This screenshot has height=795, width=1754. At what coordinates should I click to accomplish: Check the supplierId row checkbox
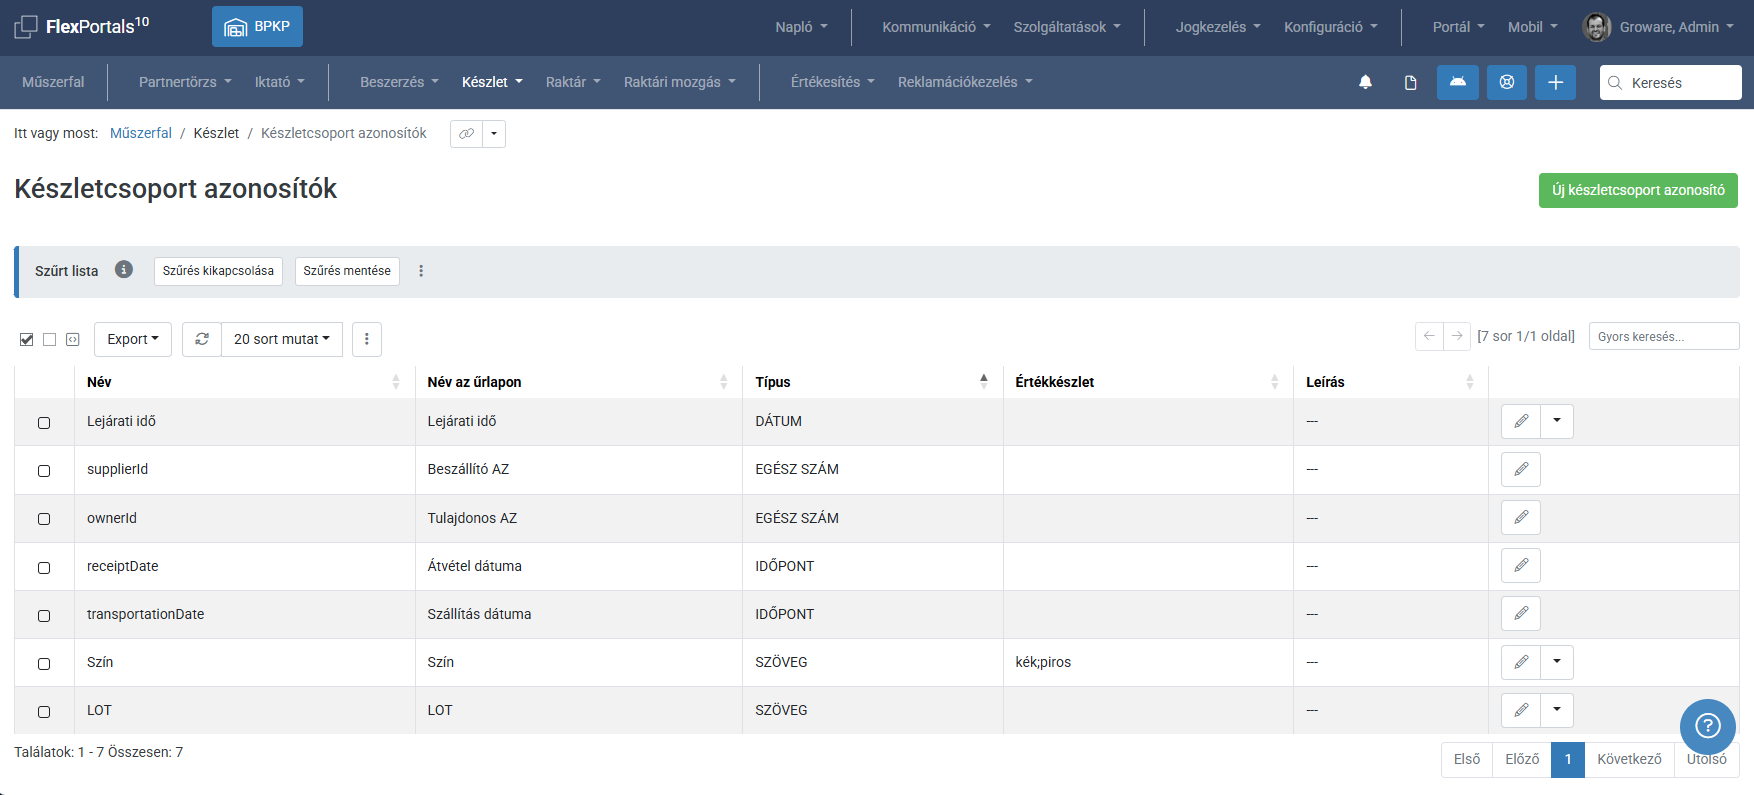(44, 471)
